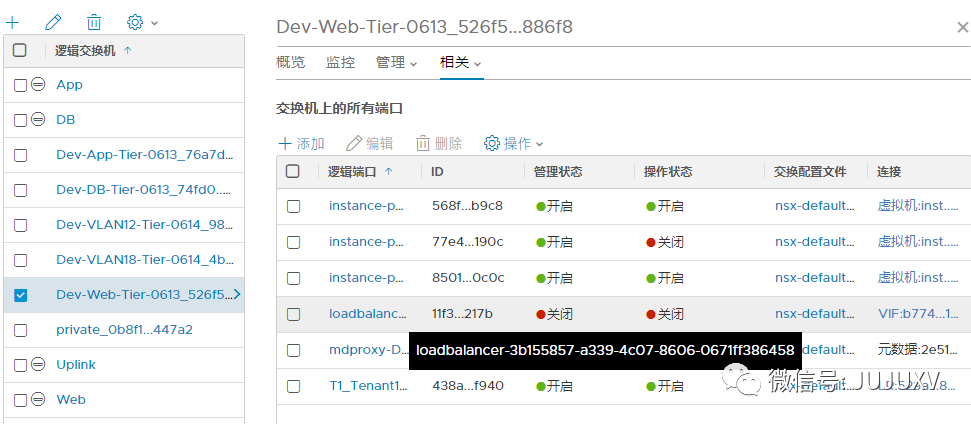Check the private_0b8f1 switch checkbox
The image size is (971, 424).
click(x=20, y=330)
